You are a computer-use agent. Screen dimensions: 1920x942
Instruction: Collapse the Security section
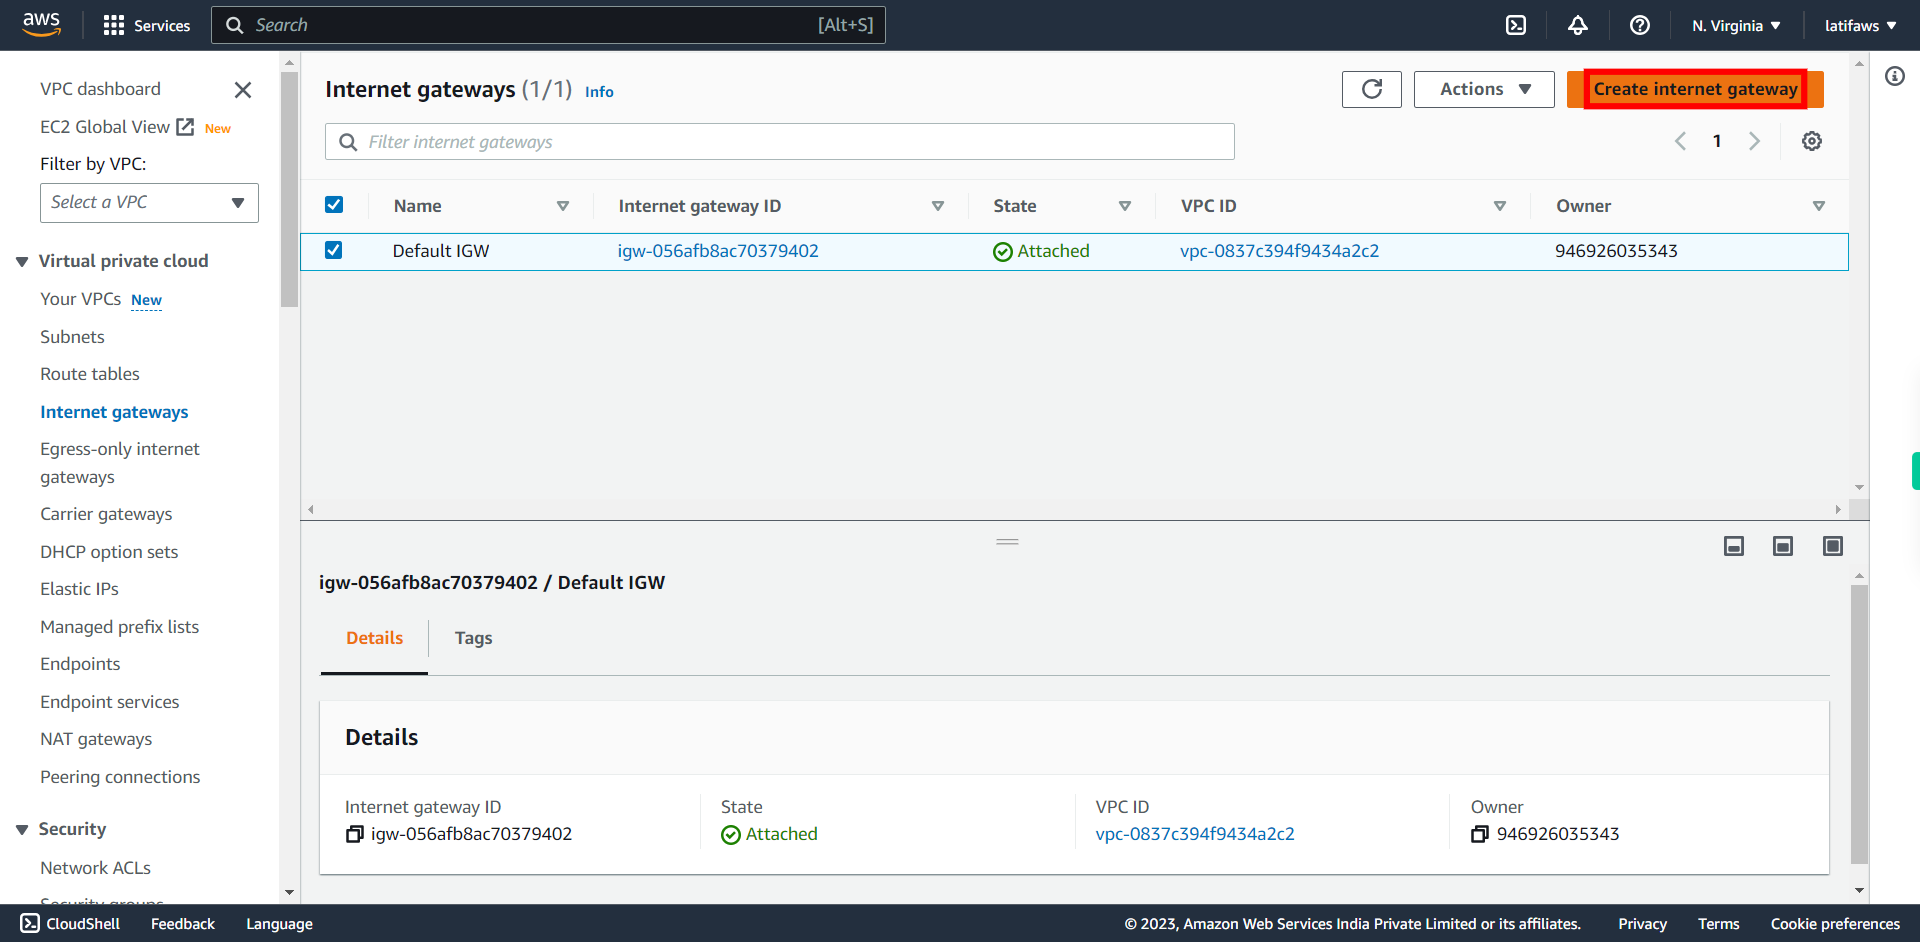point(22,830)
